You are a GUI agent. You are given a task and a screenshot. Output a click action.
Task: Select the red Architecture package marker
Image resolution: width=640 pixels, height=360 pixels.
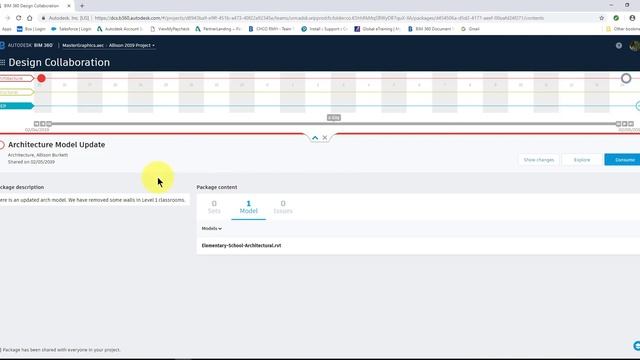(41, 78)
